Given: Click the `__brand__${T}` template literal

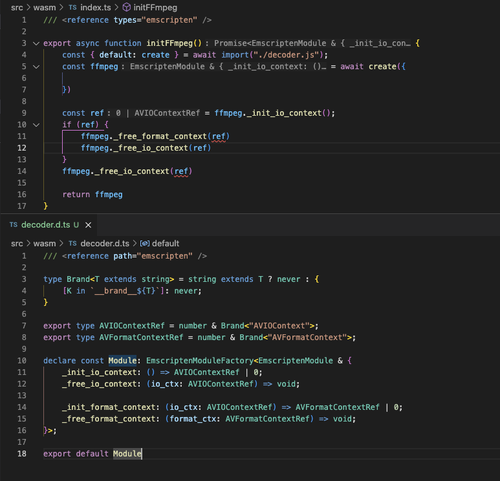Looking at the screenshot, I should tap(125, 291).
